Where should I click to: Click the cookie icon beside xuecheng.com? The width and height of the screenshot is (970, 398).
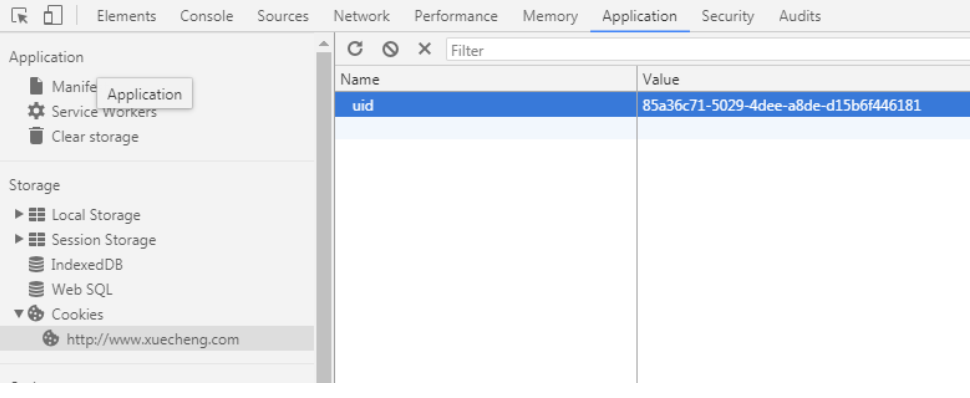pyautogui.click(x=51, y=339)
